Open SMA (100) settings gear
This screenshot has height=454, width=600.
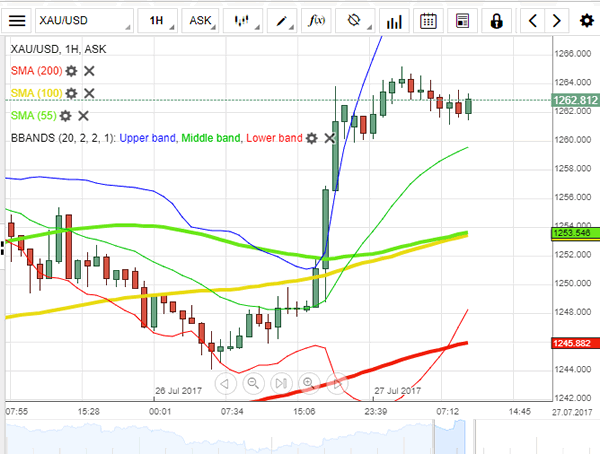click(x=71, y=93)
